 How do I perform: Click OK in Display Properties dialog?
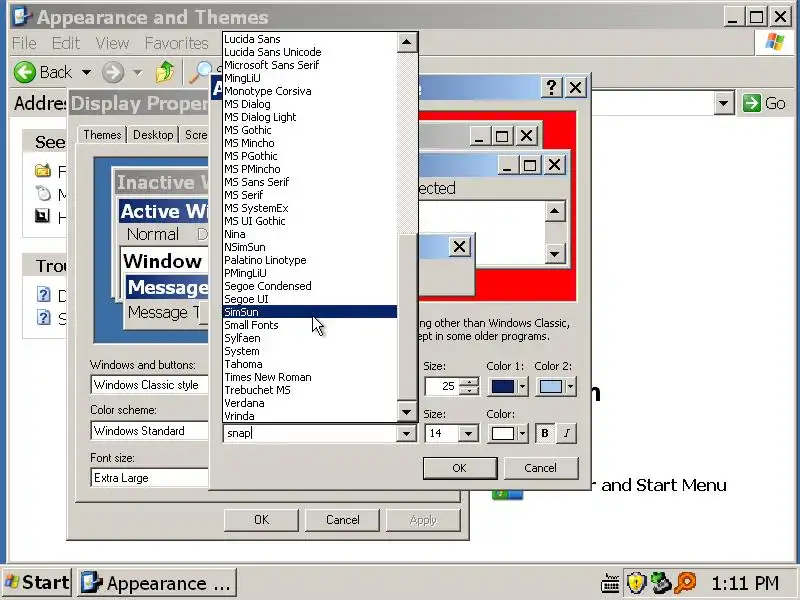point(261,520)
